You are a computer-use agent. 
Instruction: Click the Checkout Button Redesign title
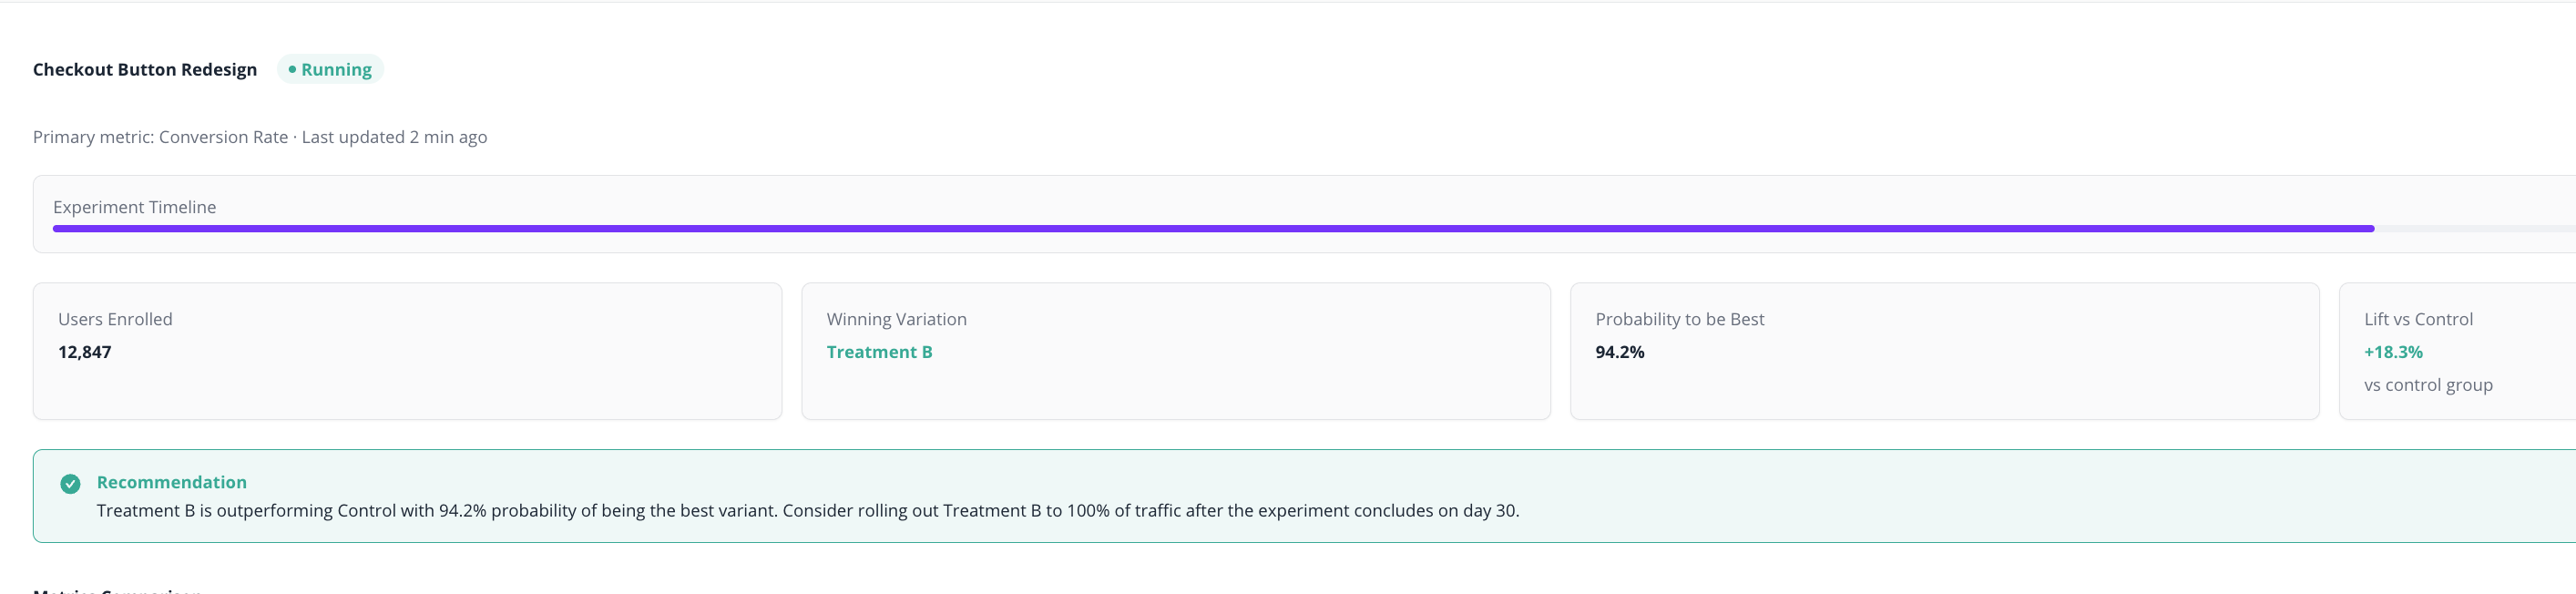point(144,69)
